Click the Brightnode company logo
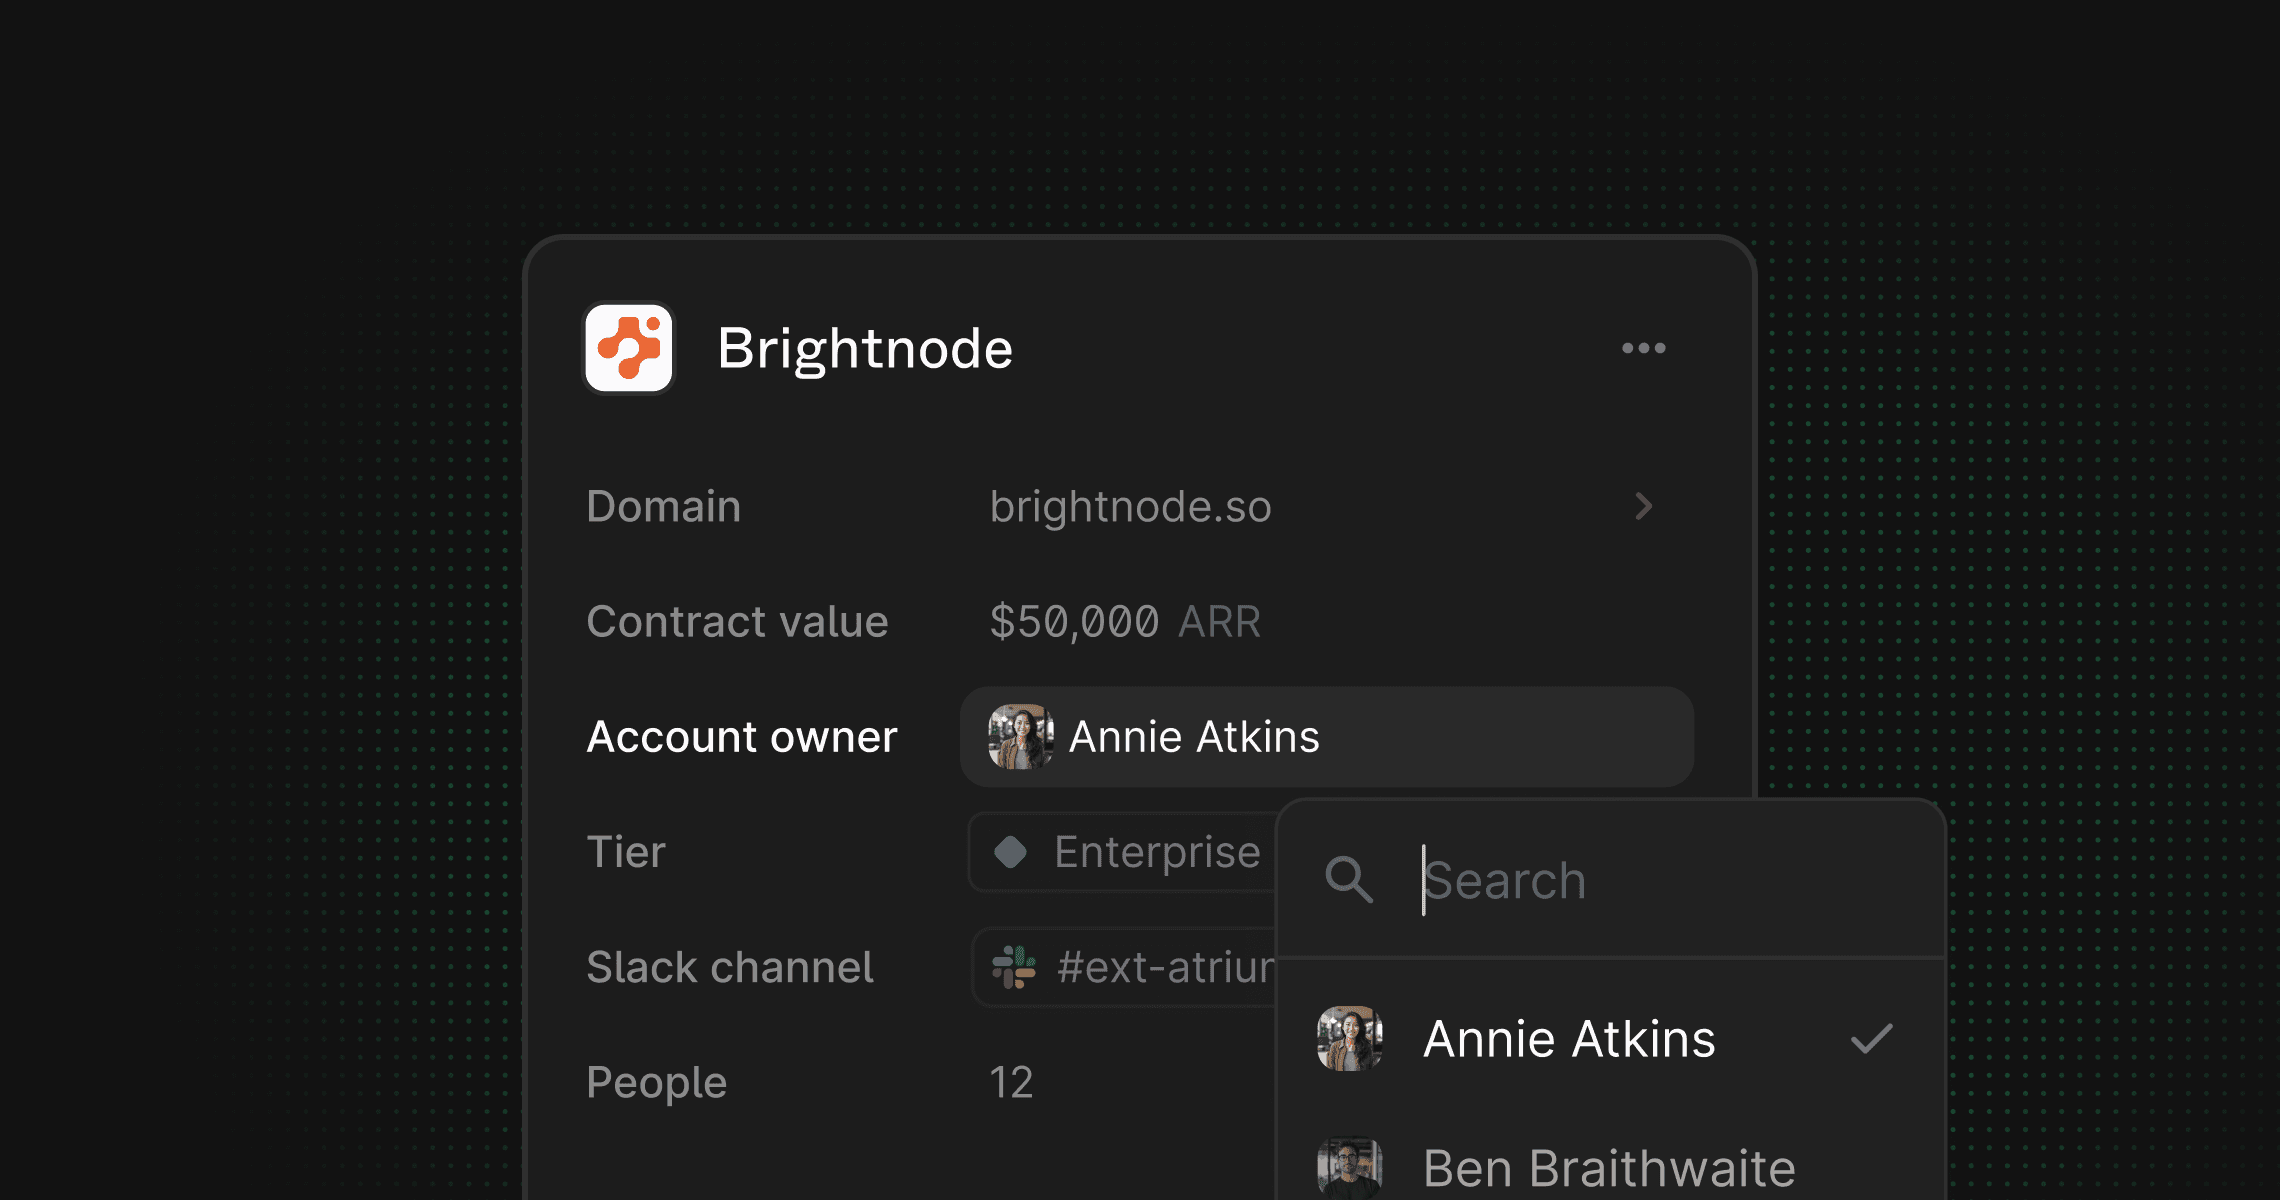The width and height of the screenshot is (2280, 1200). (x=630, y=349)
